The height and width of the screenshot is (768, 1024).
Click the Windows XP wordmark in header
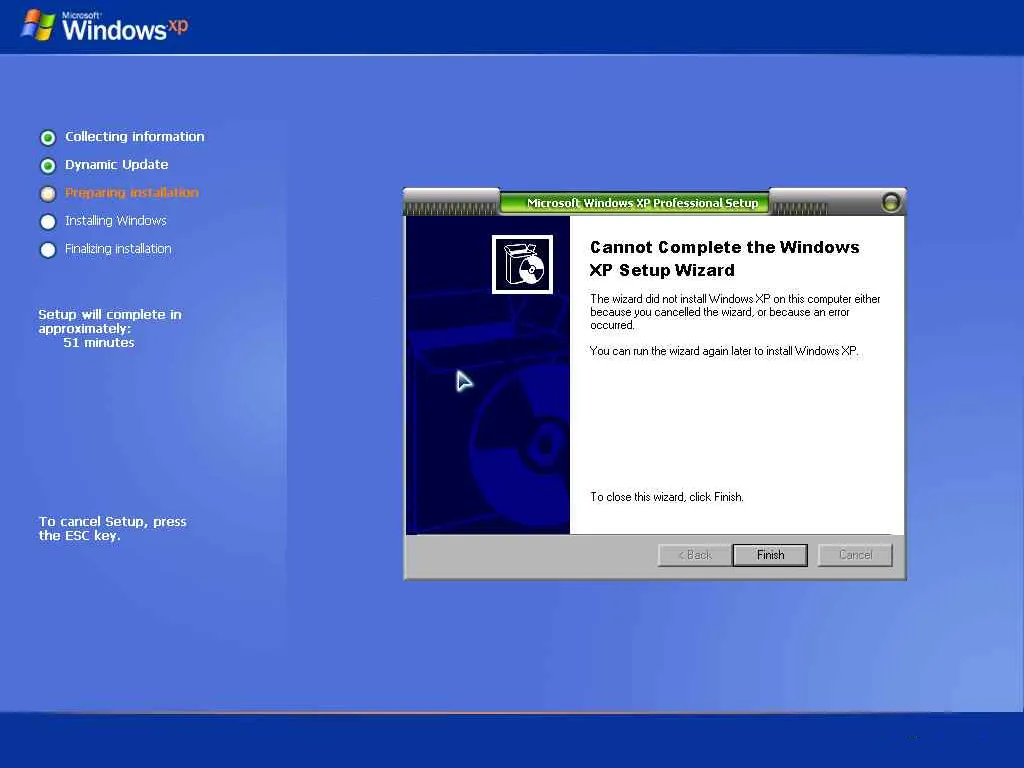(125, 27)
